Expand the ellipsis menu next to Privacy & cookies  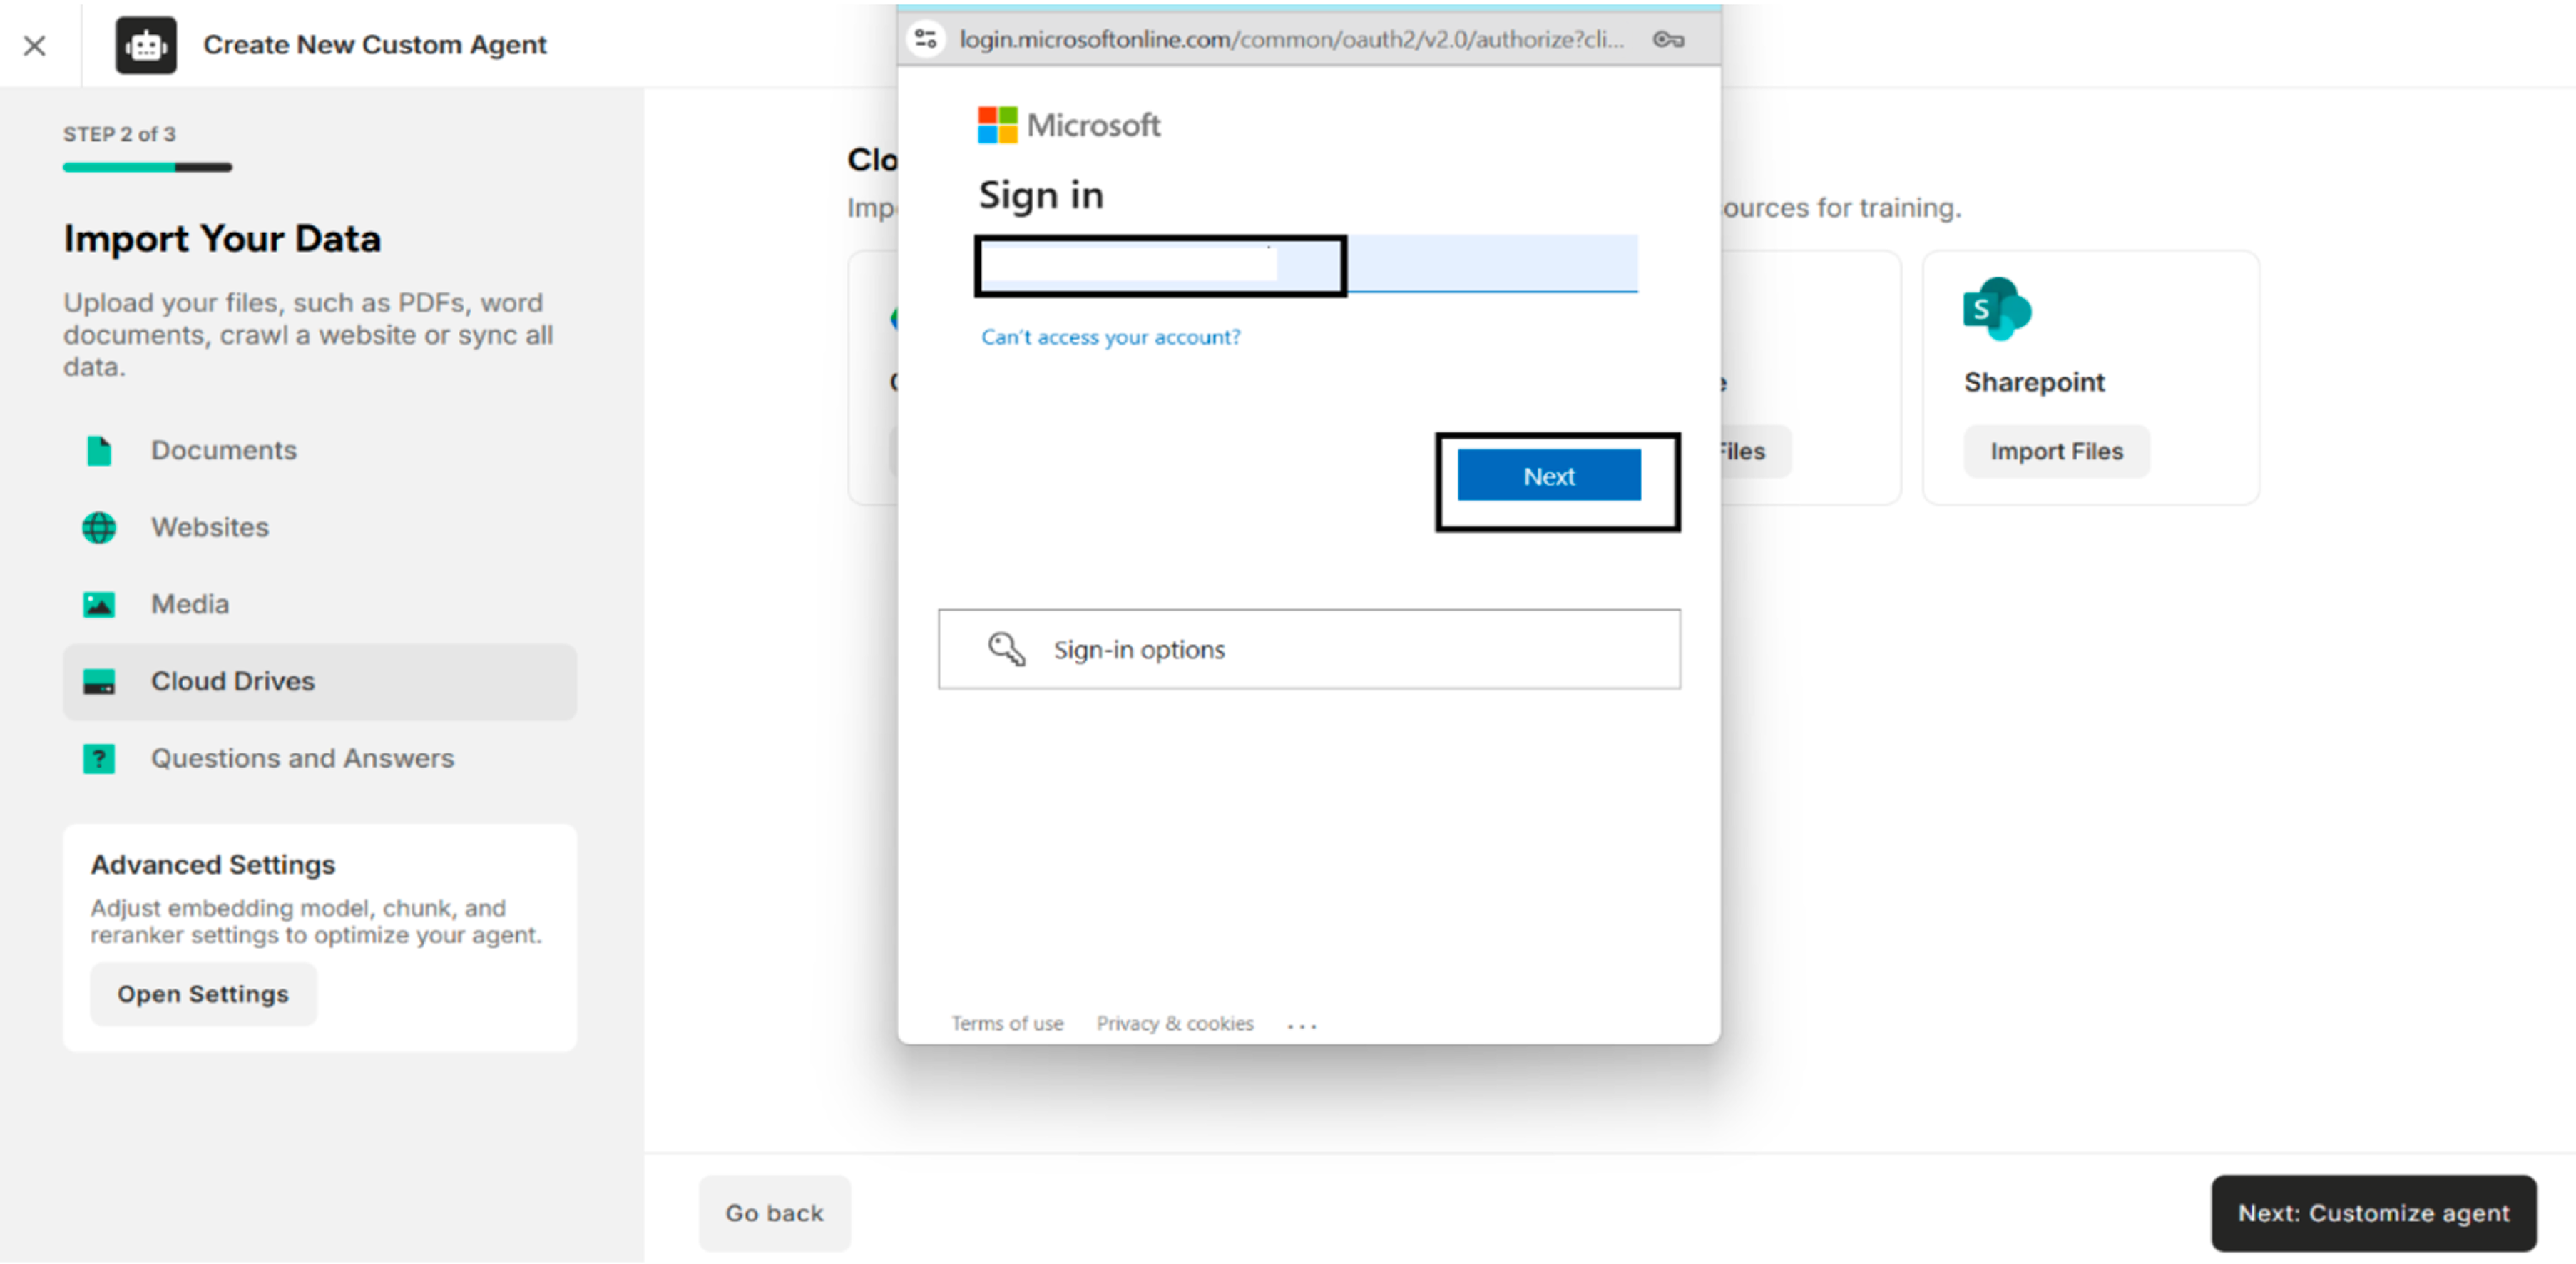coord(1301,1023)
